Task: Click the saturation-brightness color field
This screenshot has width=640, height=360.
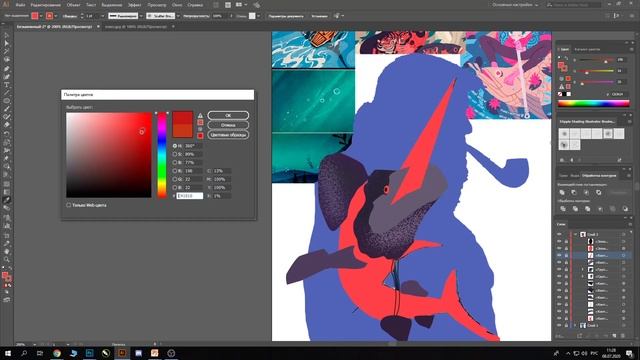Action: coord(109,155)
